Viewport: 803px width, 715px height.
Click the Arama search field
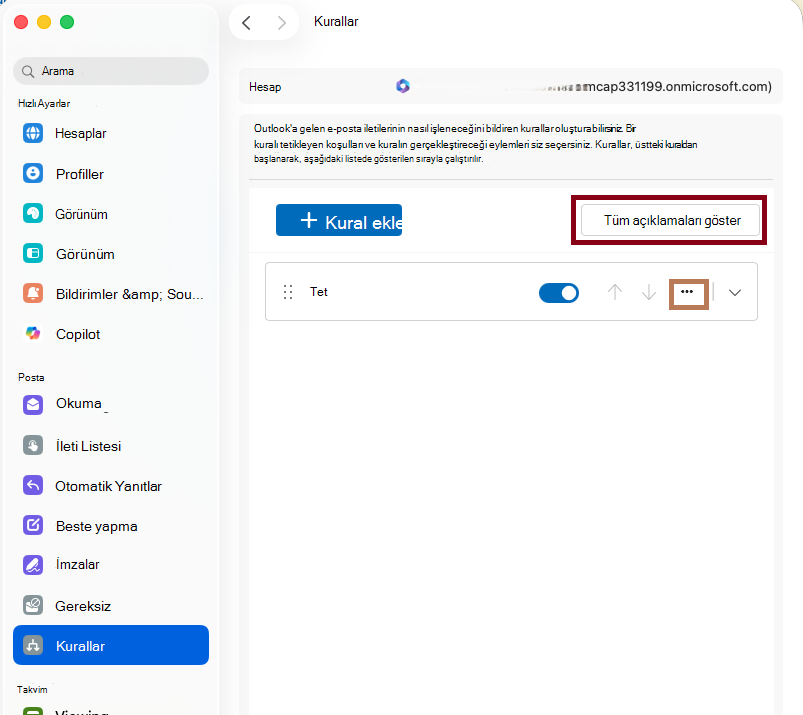(111, 71)
